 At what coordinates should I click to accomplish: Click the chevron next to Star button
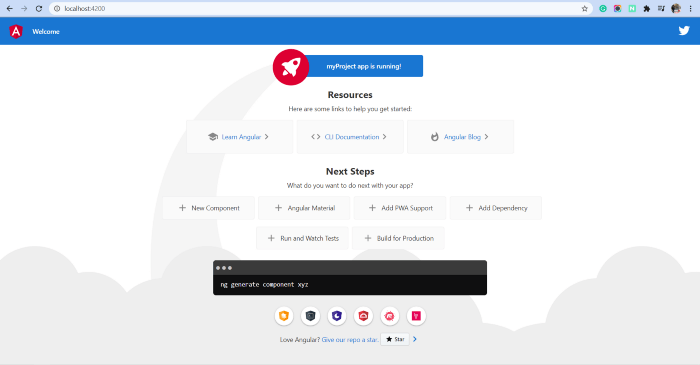coord(415,339)
